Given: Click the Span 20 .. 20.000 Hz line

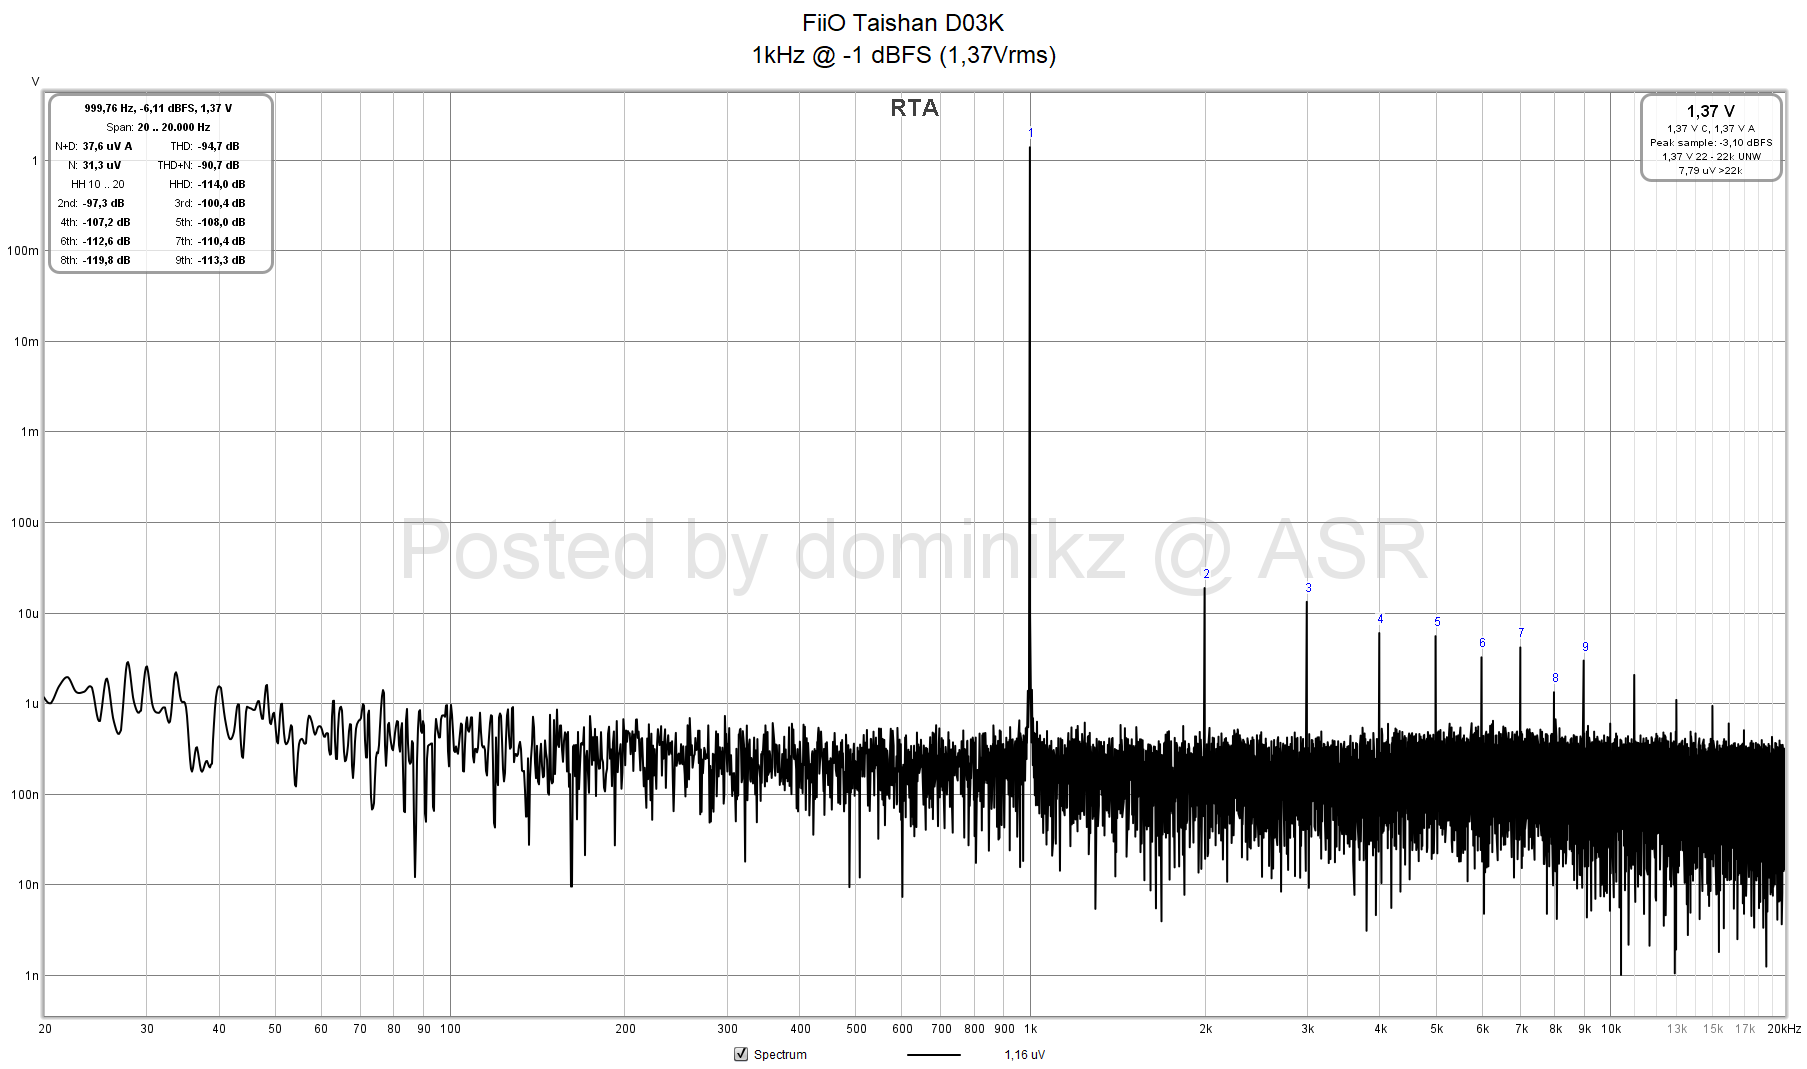Looking at the screenshot, I should tap(158, 127).
